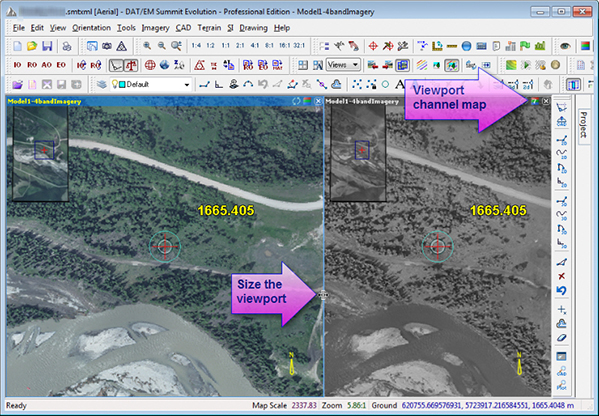Open the Drawing menu
The image size is (599, 416).
[x=253, y=28]
